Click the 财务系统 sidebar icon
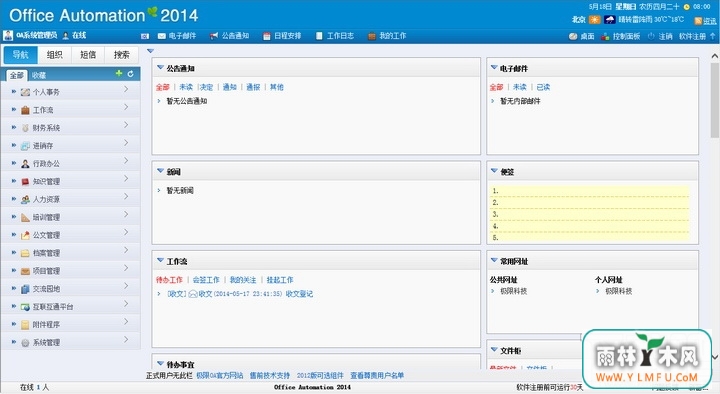The width and height of the screenshot is (720, 394). coord(25,128)
